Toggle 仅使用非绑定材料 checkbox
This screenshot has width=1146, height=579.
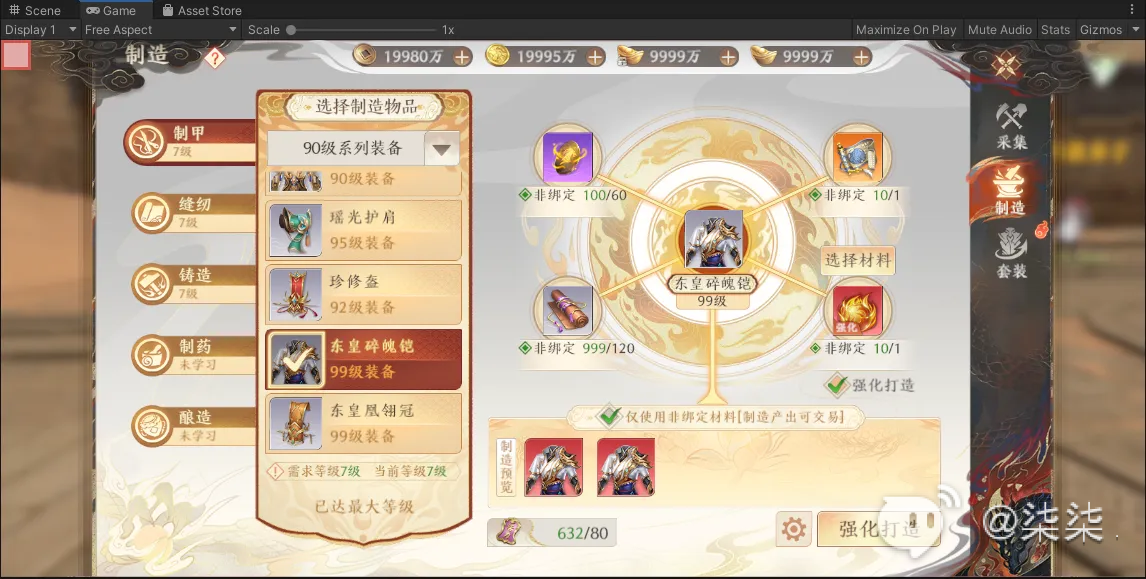pyautogui.click(x=608, y=417)
